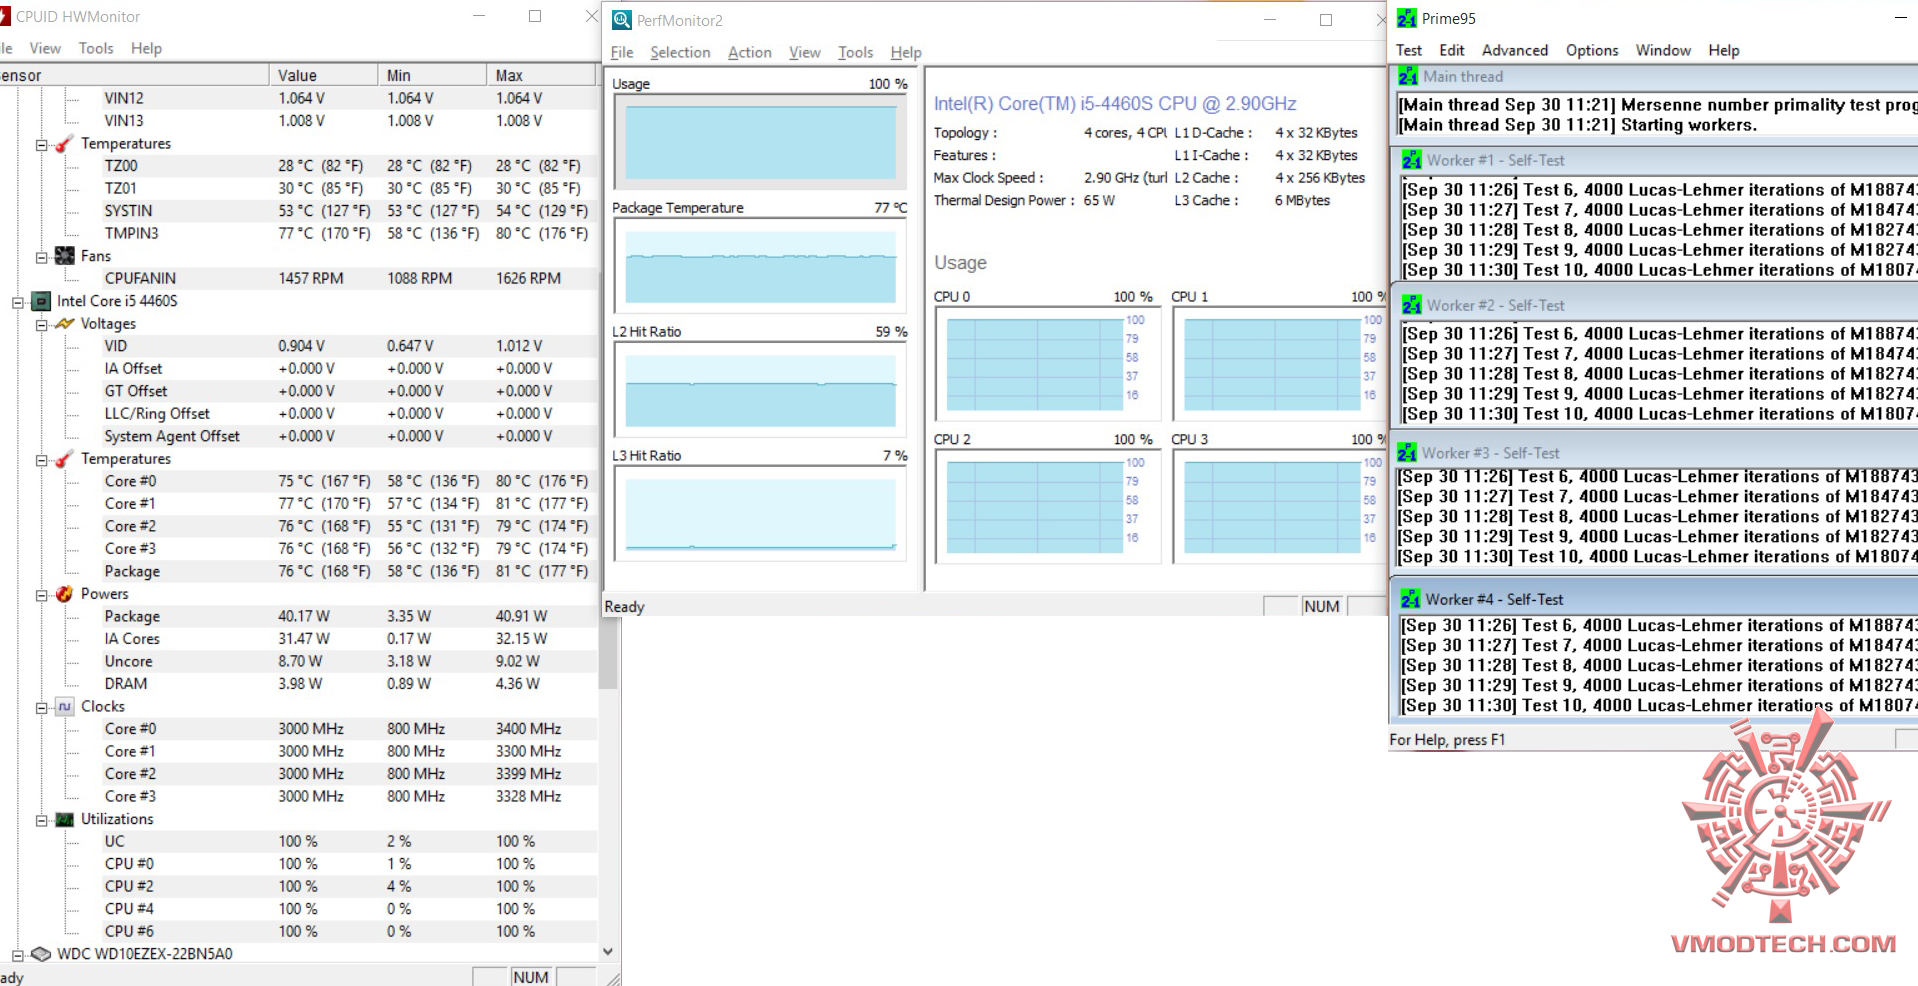Click the L3 Hit Ratio graph
This screenshot has height=986, width=1918.
tap(760, 514)
